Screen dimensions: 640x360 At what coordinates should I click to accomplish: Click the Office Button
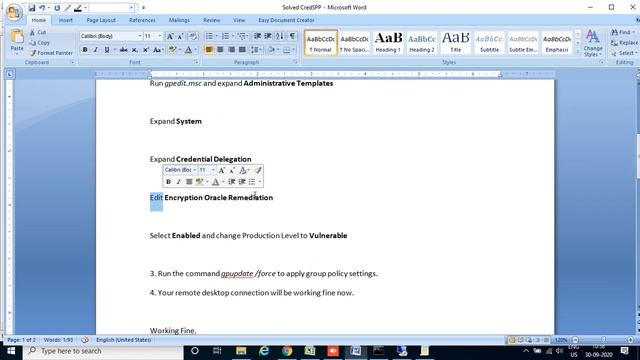[x=13, y=12]
